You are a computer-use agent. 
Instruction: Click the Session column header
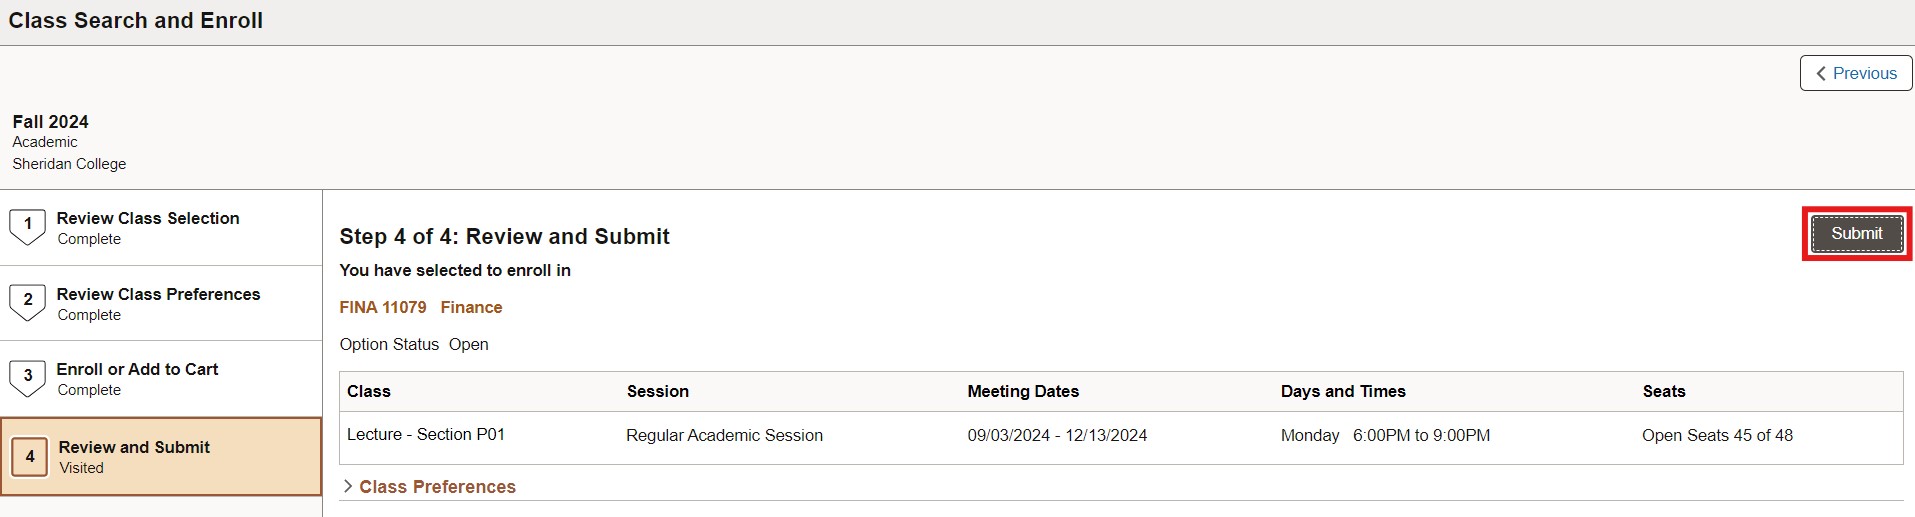point(658,392)
